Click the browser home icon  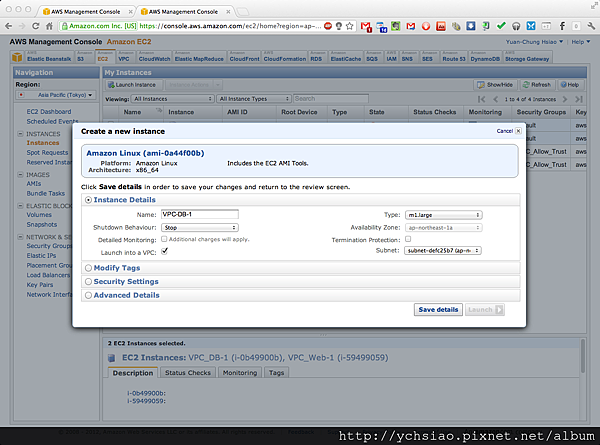click(x=49, y=26)
